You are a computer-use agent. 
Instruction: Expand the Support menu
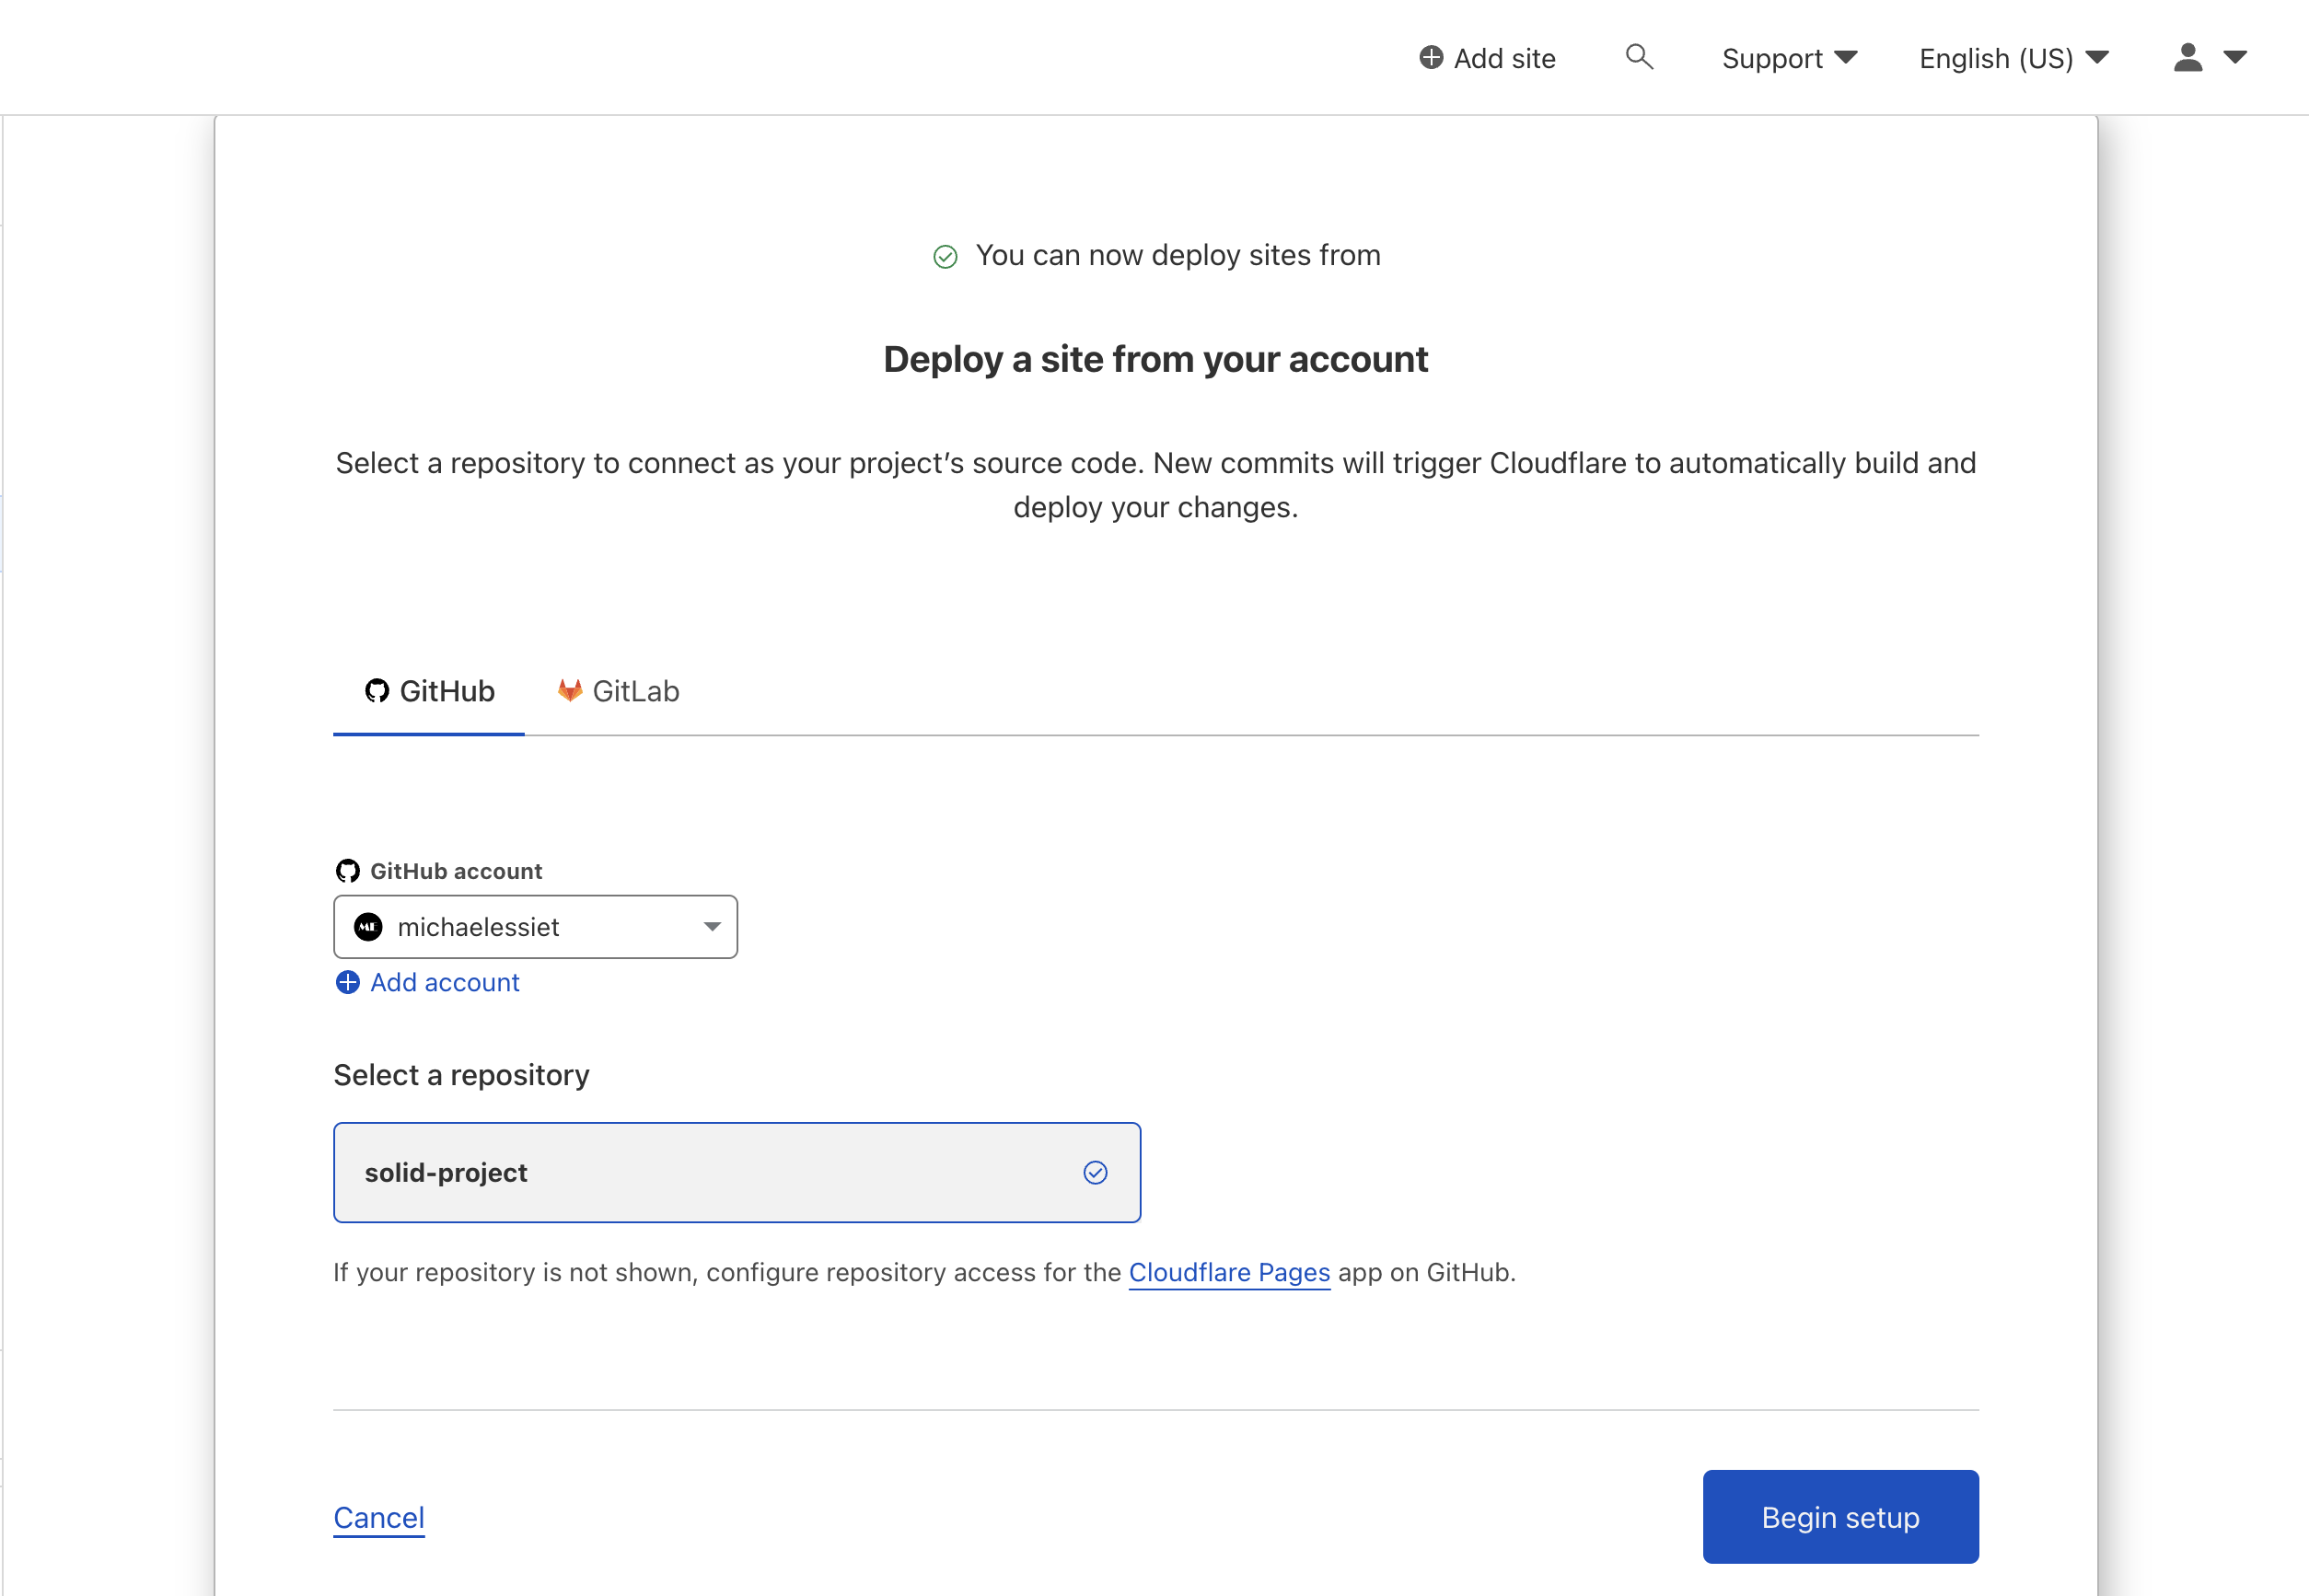1788,59
